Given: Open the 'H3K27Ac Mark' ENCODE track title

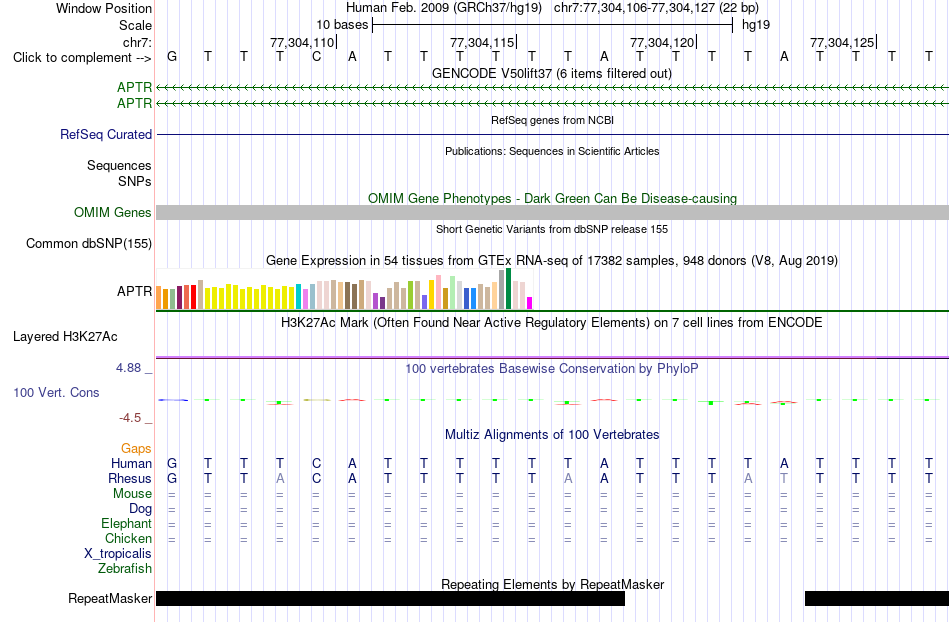Looking at the screenshot, I should (x=551, y=323).
